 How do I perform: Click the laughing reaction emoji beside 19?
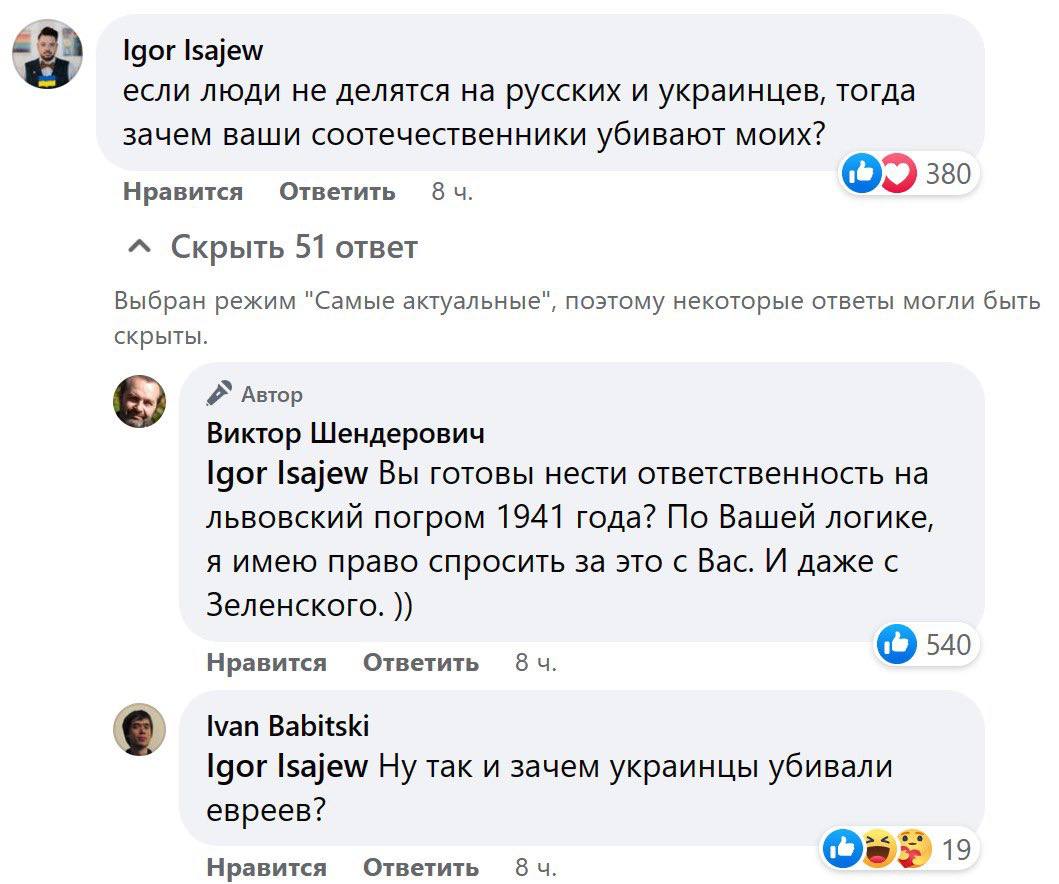[x=877, y=849]
